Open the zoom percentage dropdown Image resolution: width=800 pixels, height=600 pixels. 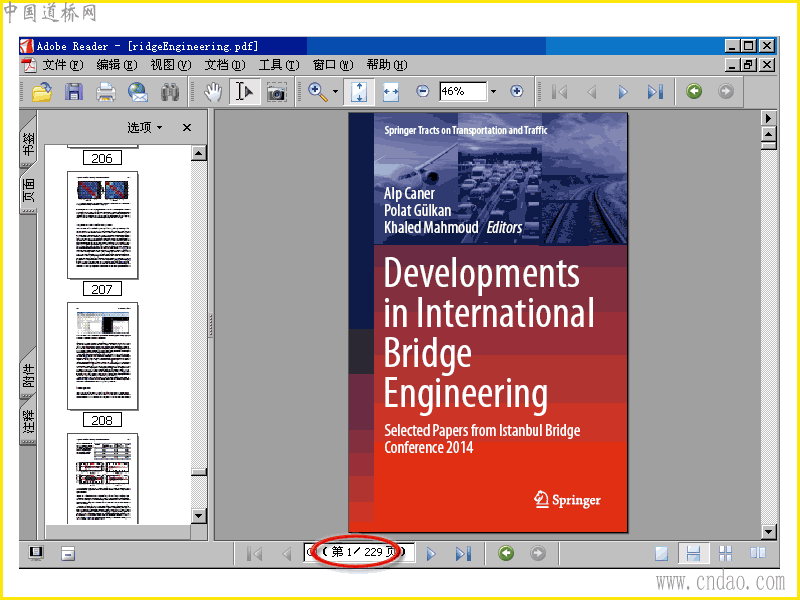tap(493, 92)
